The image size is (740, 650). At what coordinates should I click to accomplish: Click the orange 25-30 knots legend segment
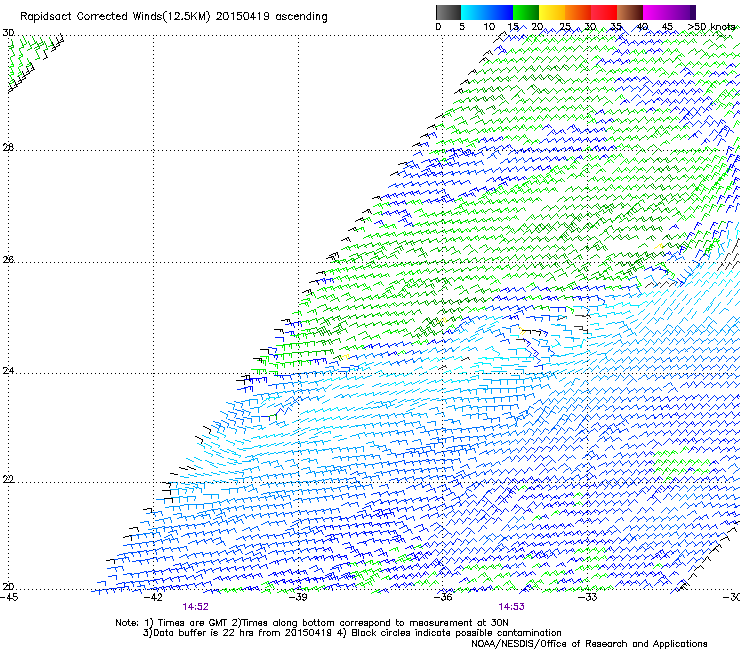point(578,12)
